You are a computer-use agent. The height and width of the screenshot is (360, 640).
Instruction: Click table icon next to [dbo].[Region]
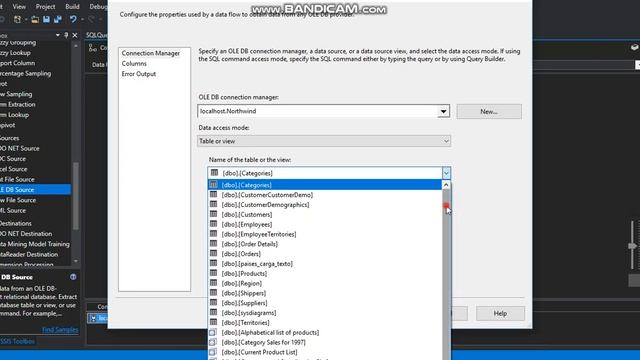(213, 282)
